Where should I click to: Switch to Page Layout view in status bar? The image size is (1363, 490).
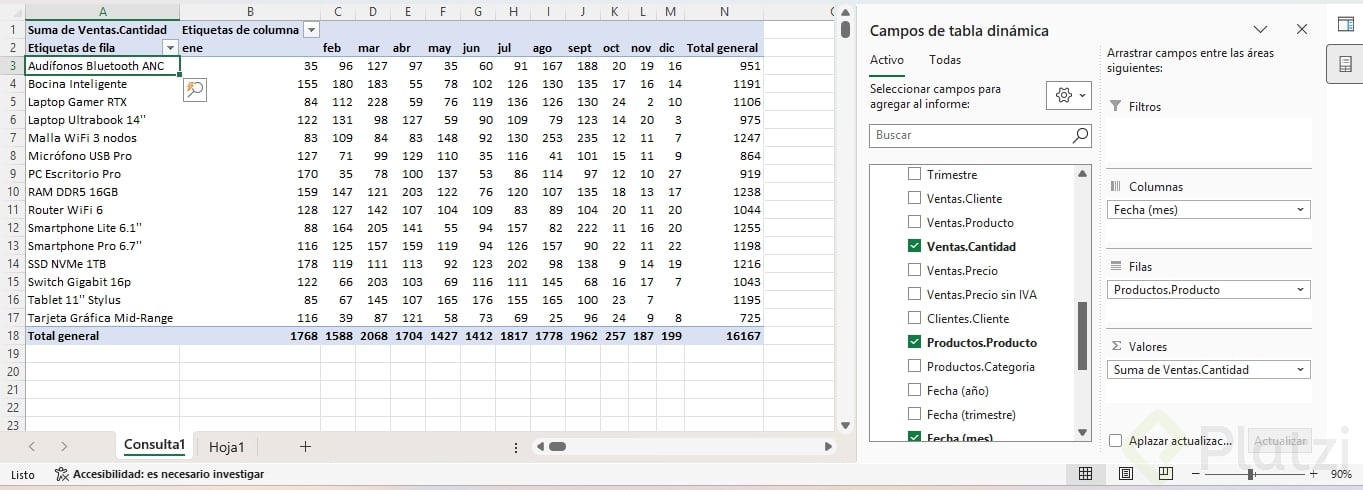[x=1126, y=473]
